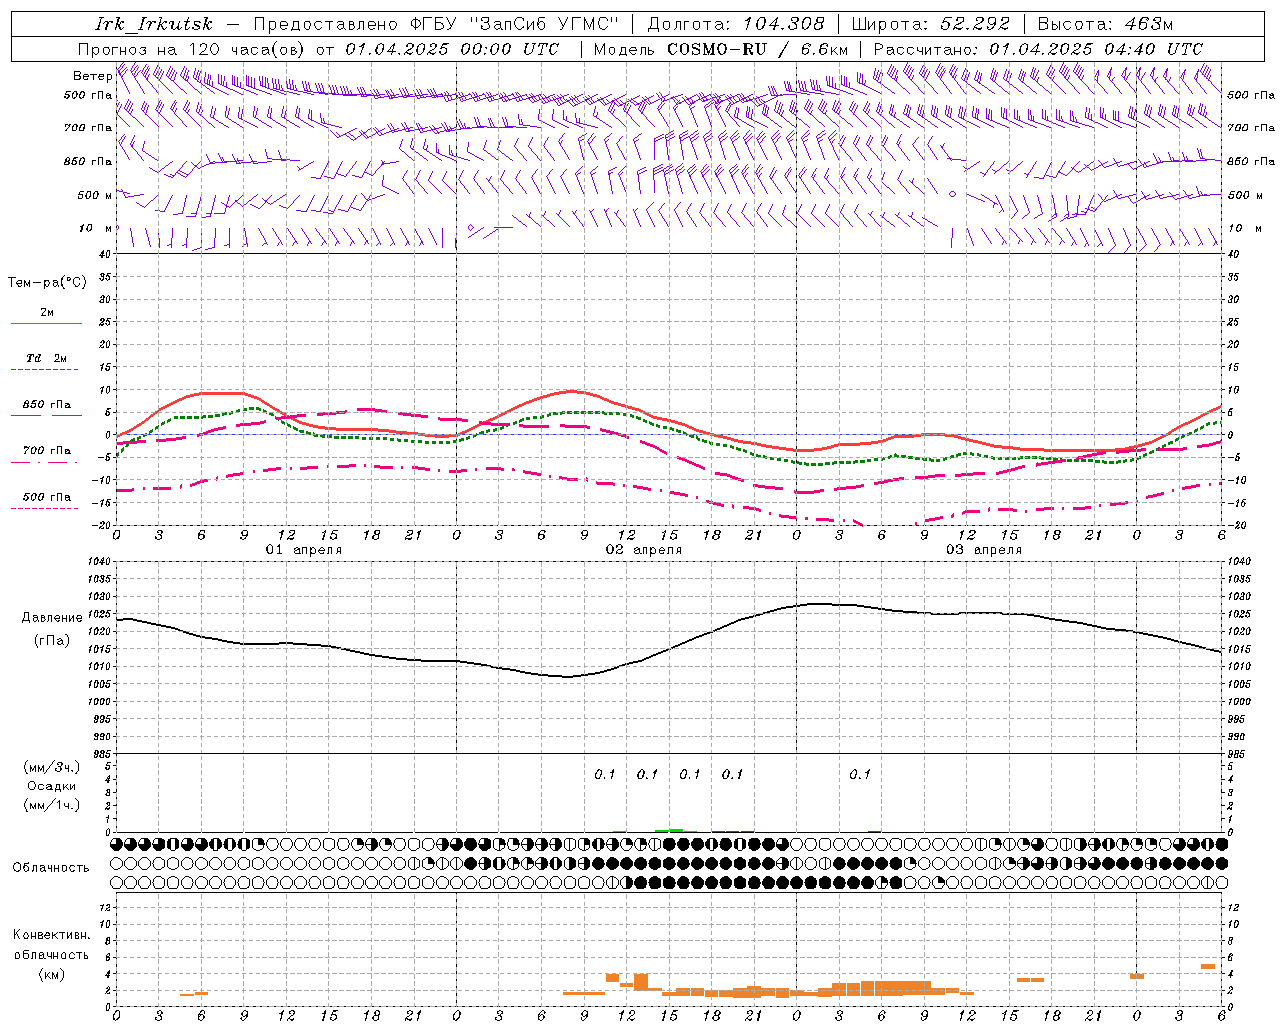Click the longitude value "Долгота: 104.308"
This screenshot has width=1280, height=1024.
click(736, 24)
